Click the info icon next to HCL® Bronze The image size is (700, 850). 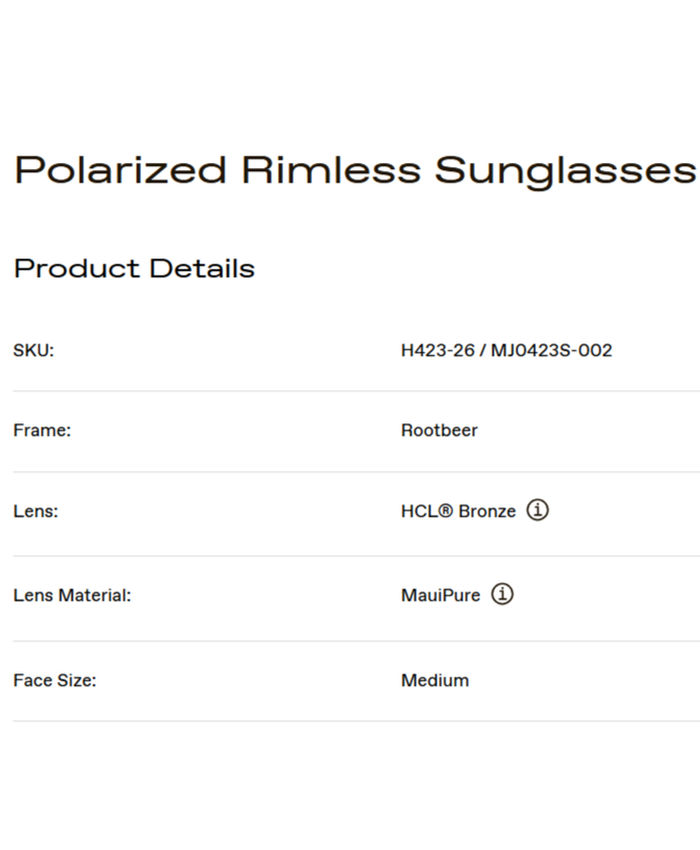(538, 510)
